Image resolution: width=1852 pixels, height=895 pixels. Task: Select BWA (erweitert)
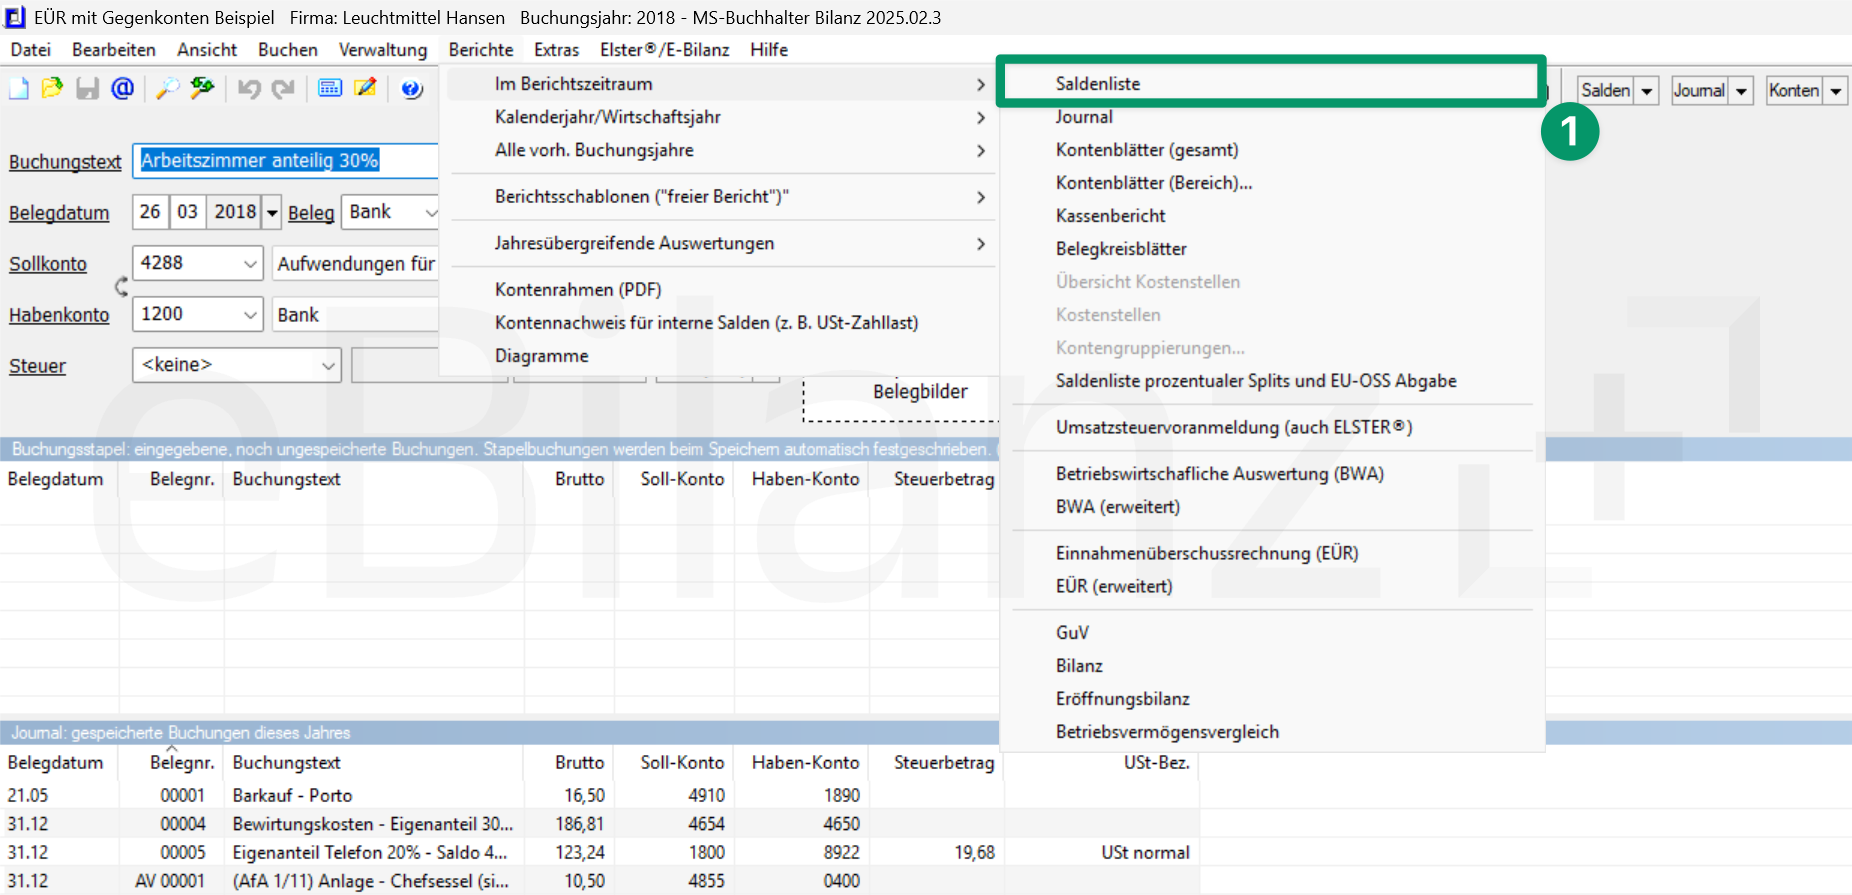[x=1272, y=507]
